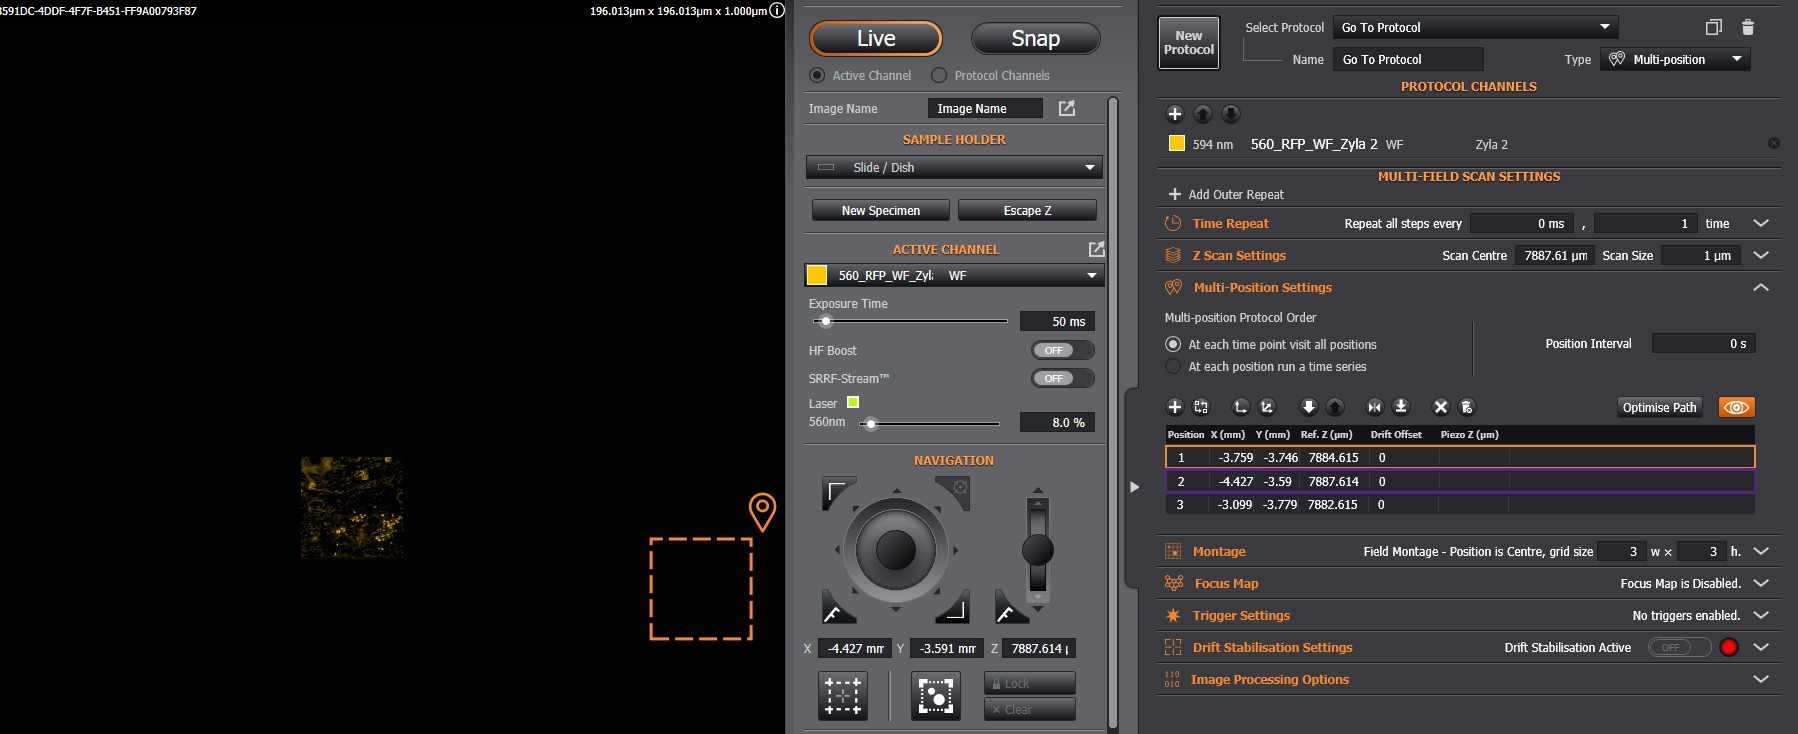Image resolution: width=1798 pixels, height=734 pixels.
Task: Expand the Montage settings section
Action: click(x=1761, y=551)
